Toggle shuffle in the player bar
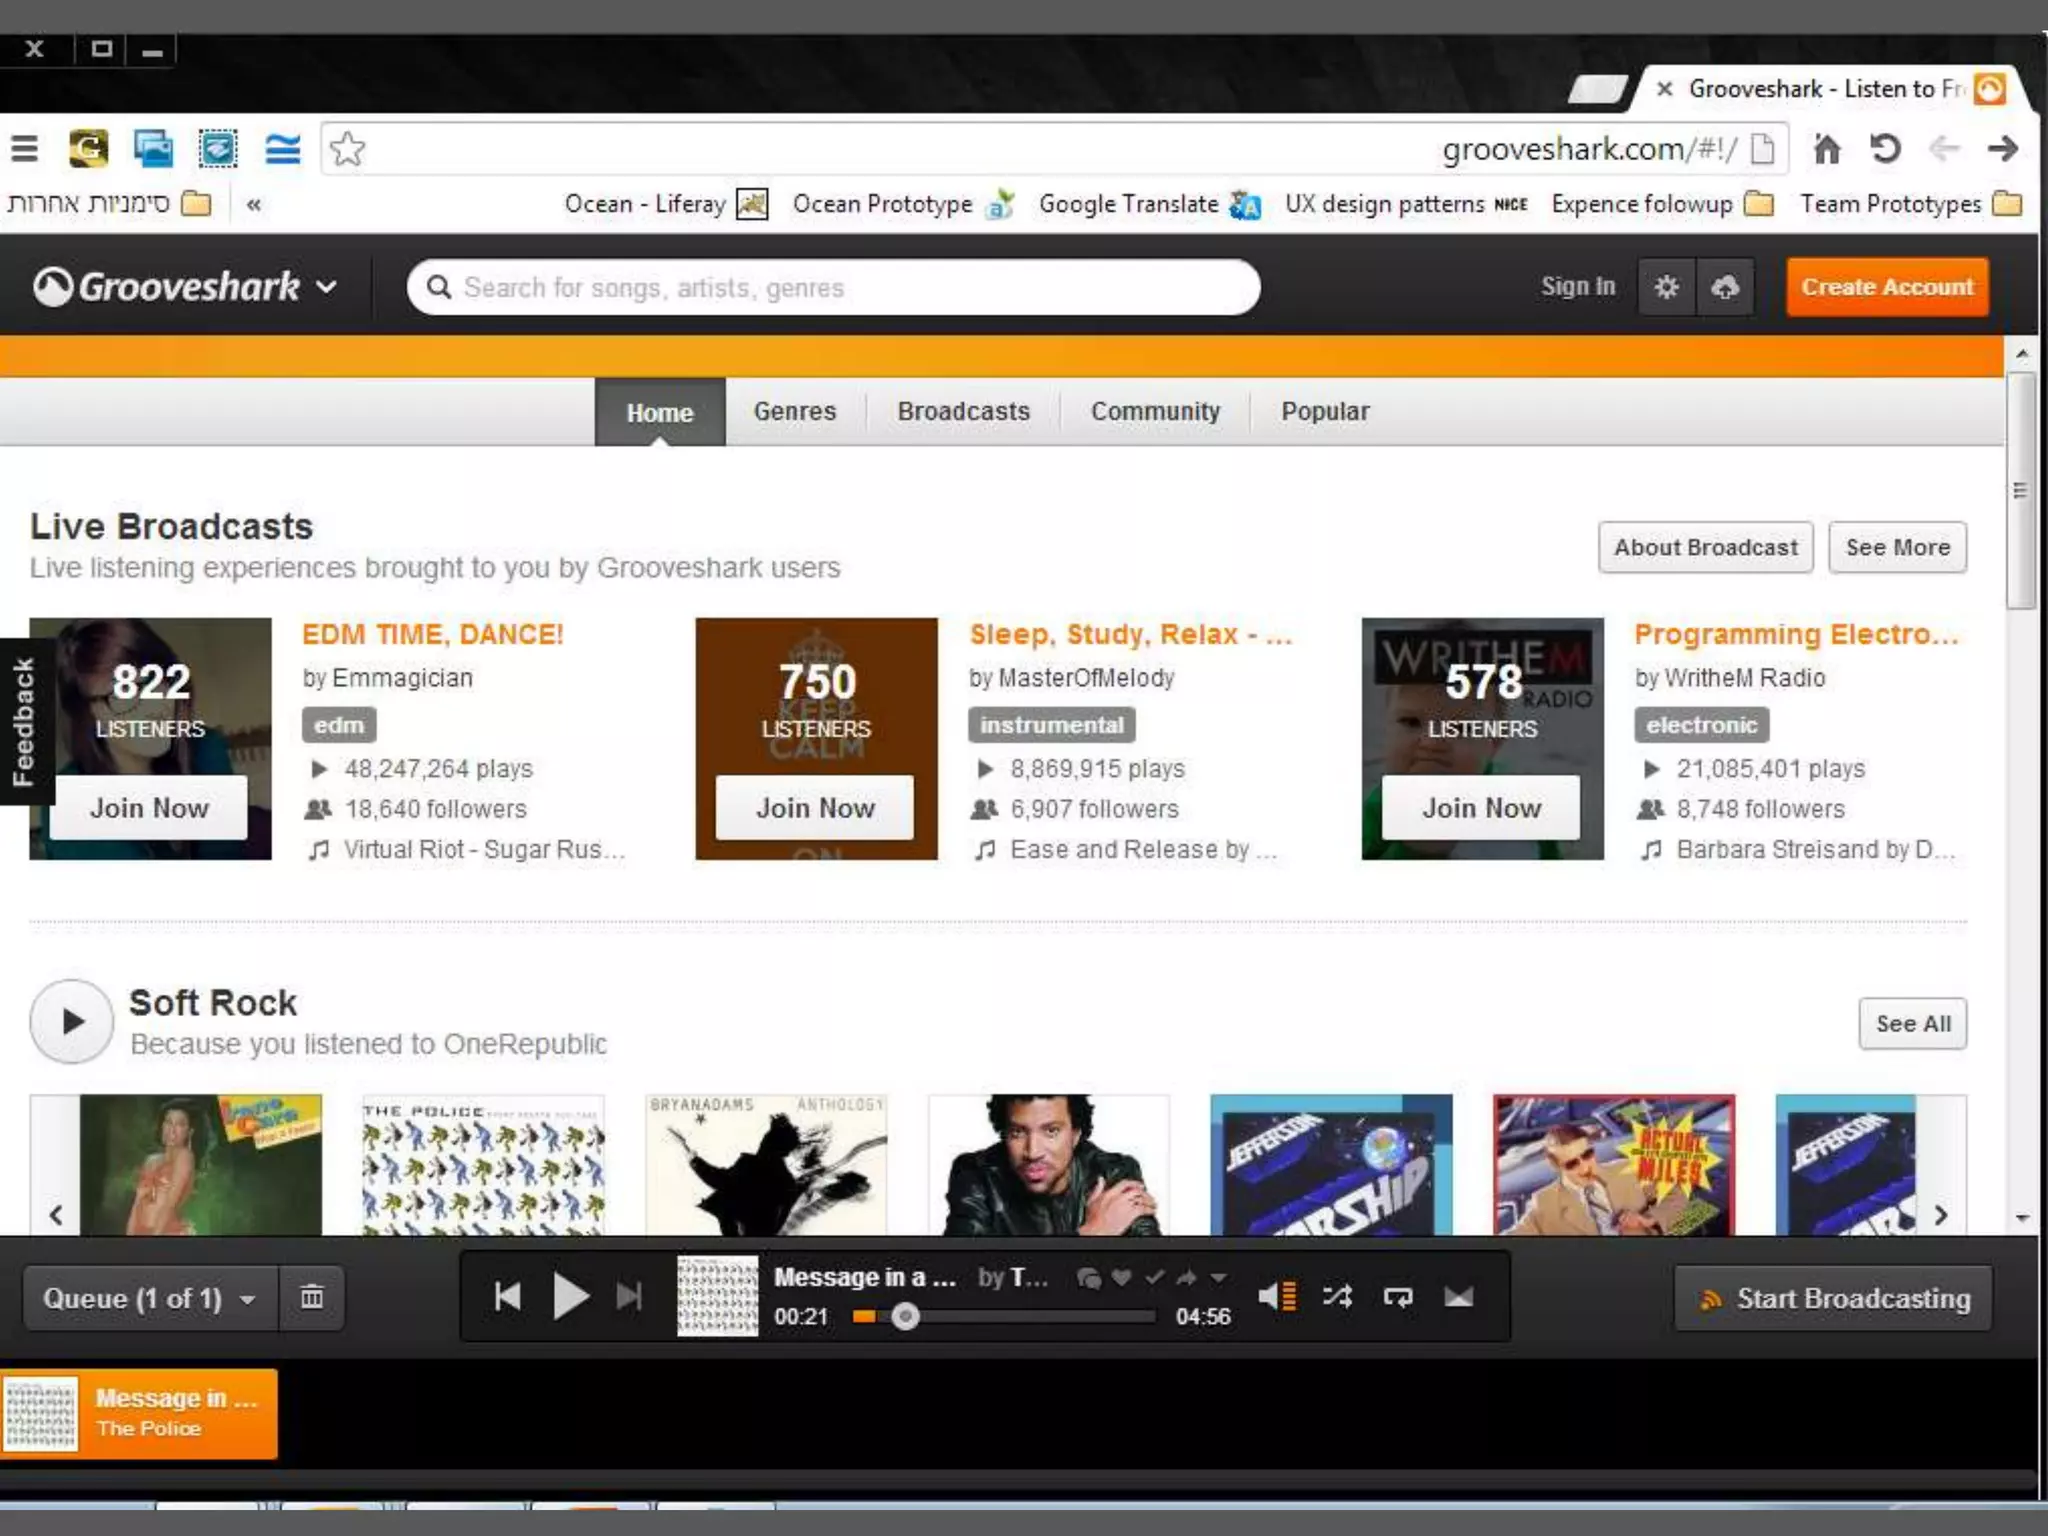Screen dimensions: 2048x1536 pos(1337,1297)
